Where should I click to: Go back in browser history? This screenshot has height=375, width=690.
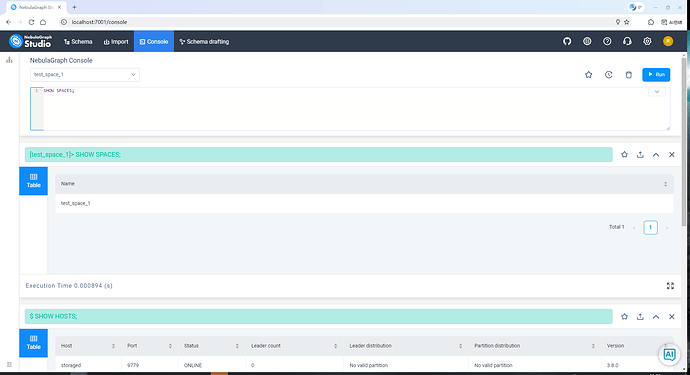(x=8, y=22)
